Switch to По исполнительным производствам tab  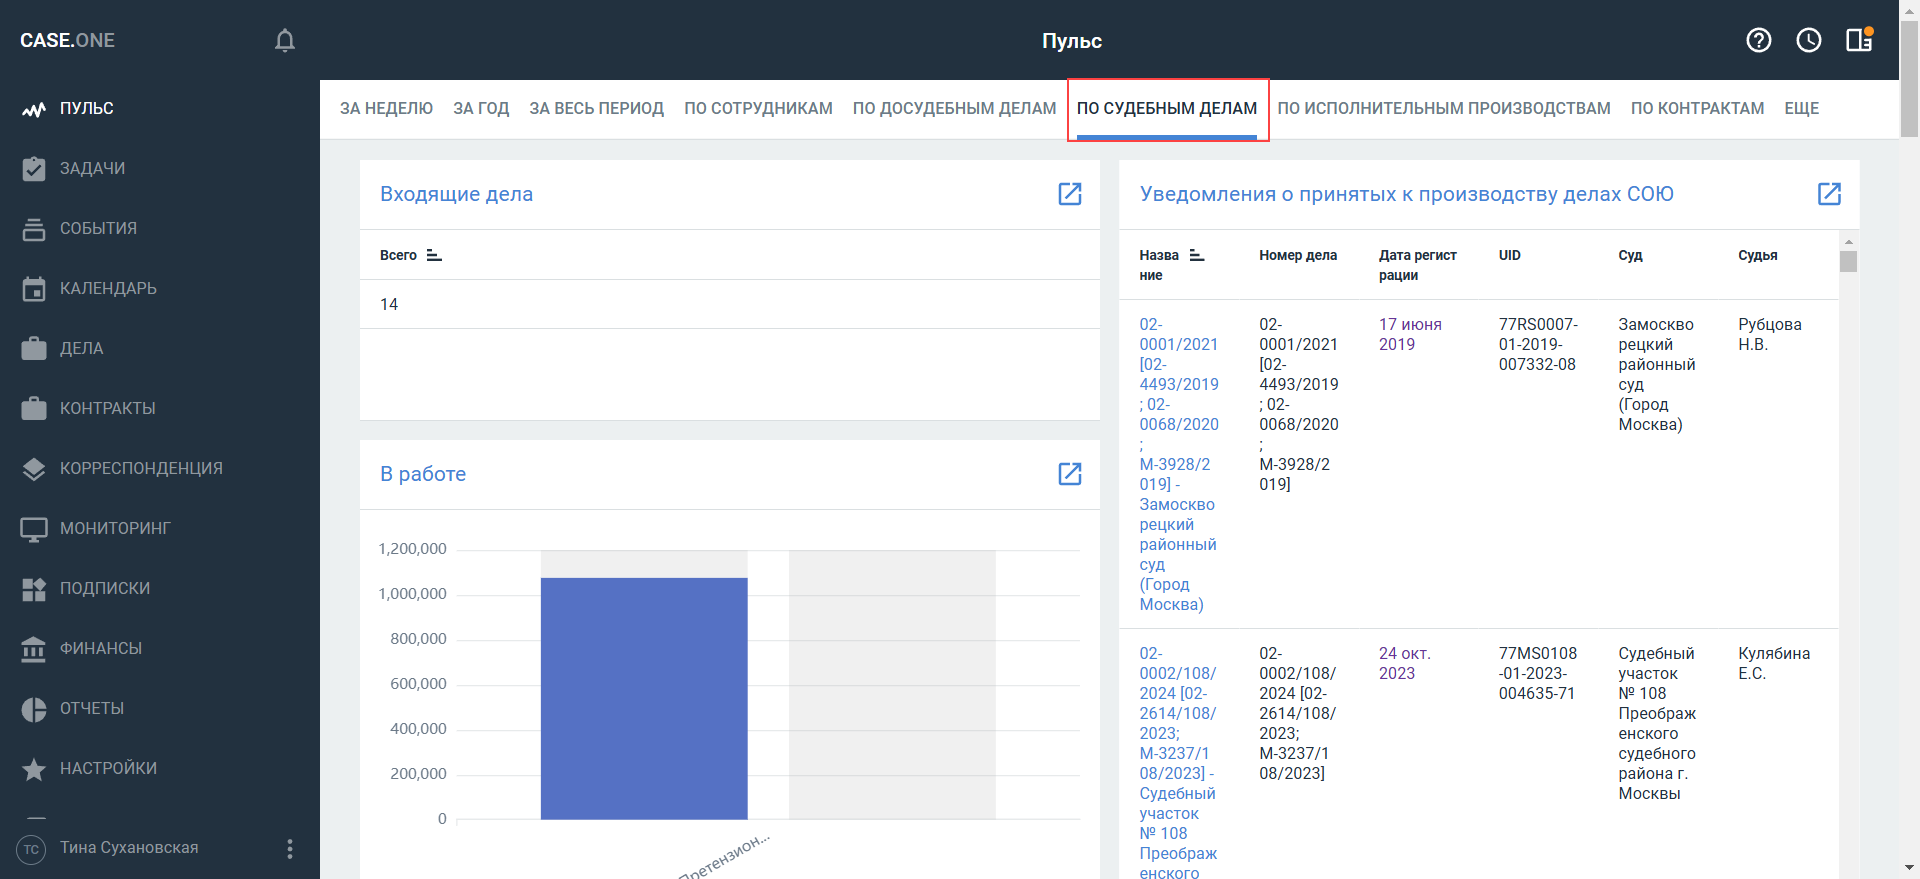1444,108
